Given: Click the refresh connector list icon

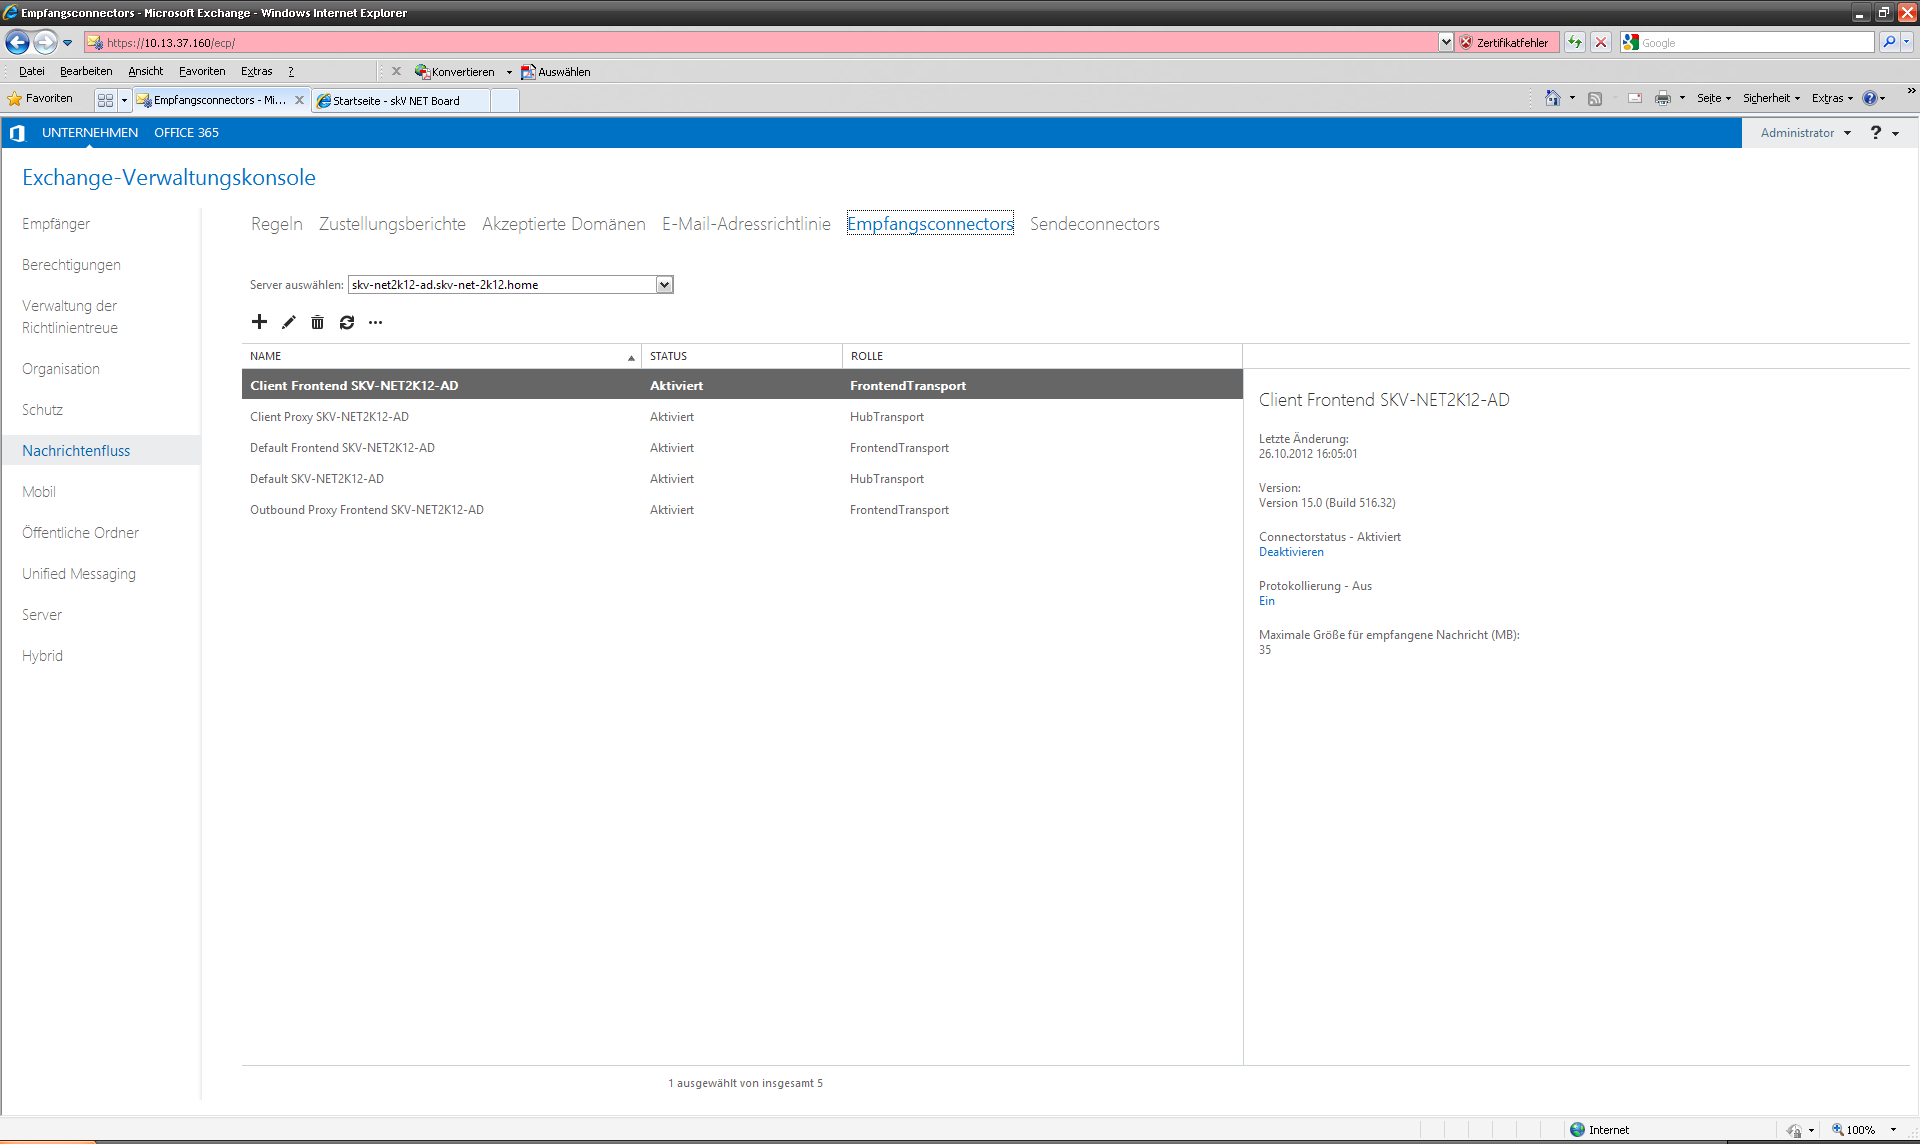Looking at the screenshot, I should 346,322.
